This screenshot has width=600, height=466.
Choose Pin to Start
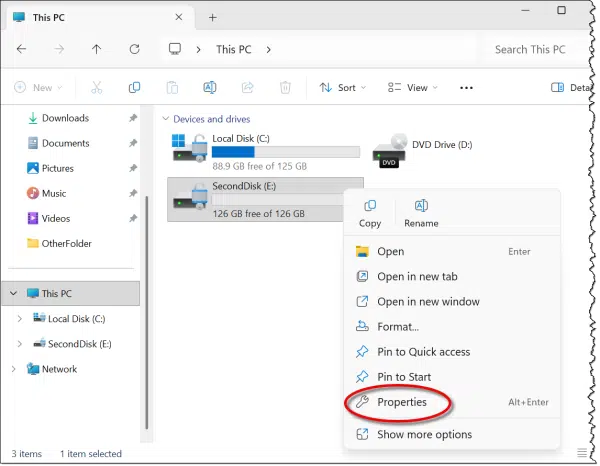click(x=452, y=377)
